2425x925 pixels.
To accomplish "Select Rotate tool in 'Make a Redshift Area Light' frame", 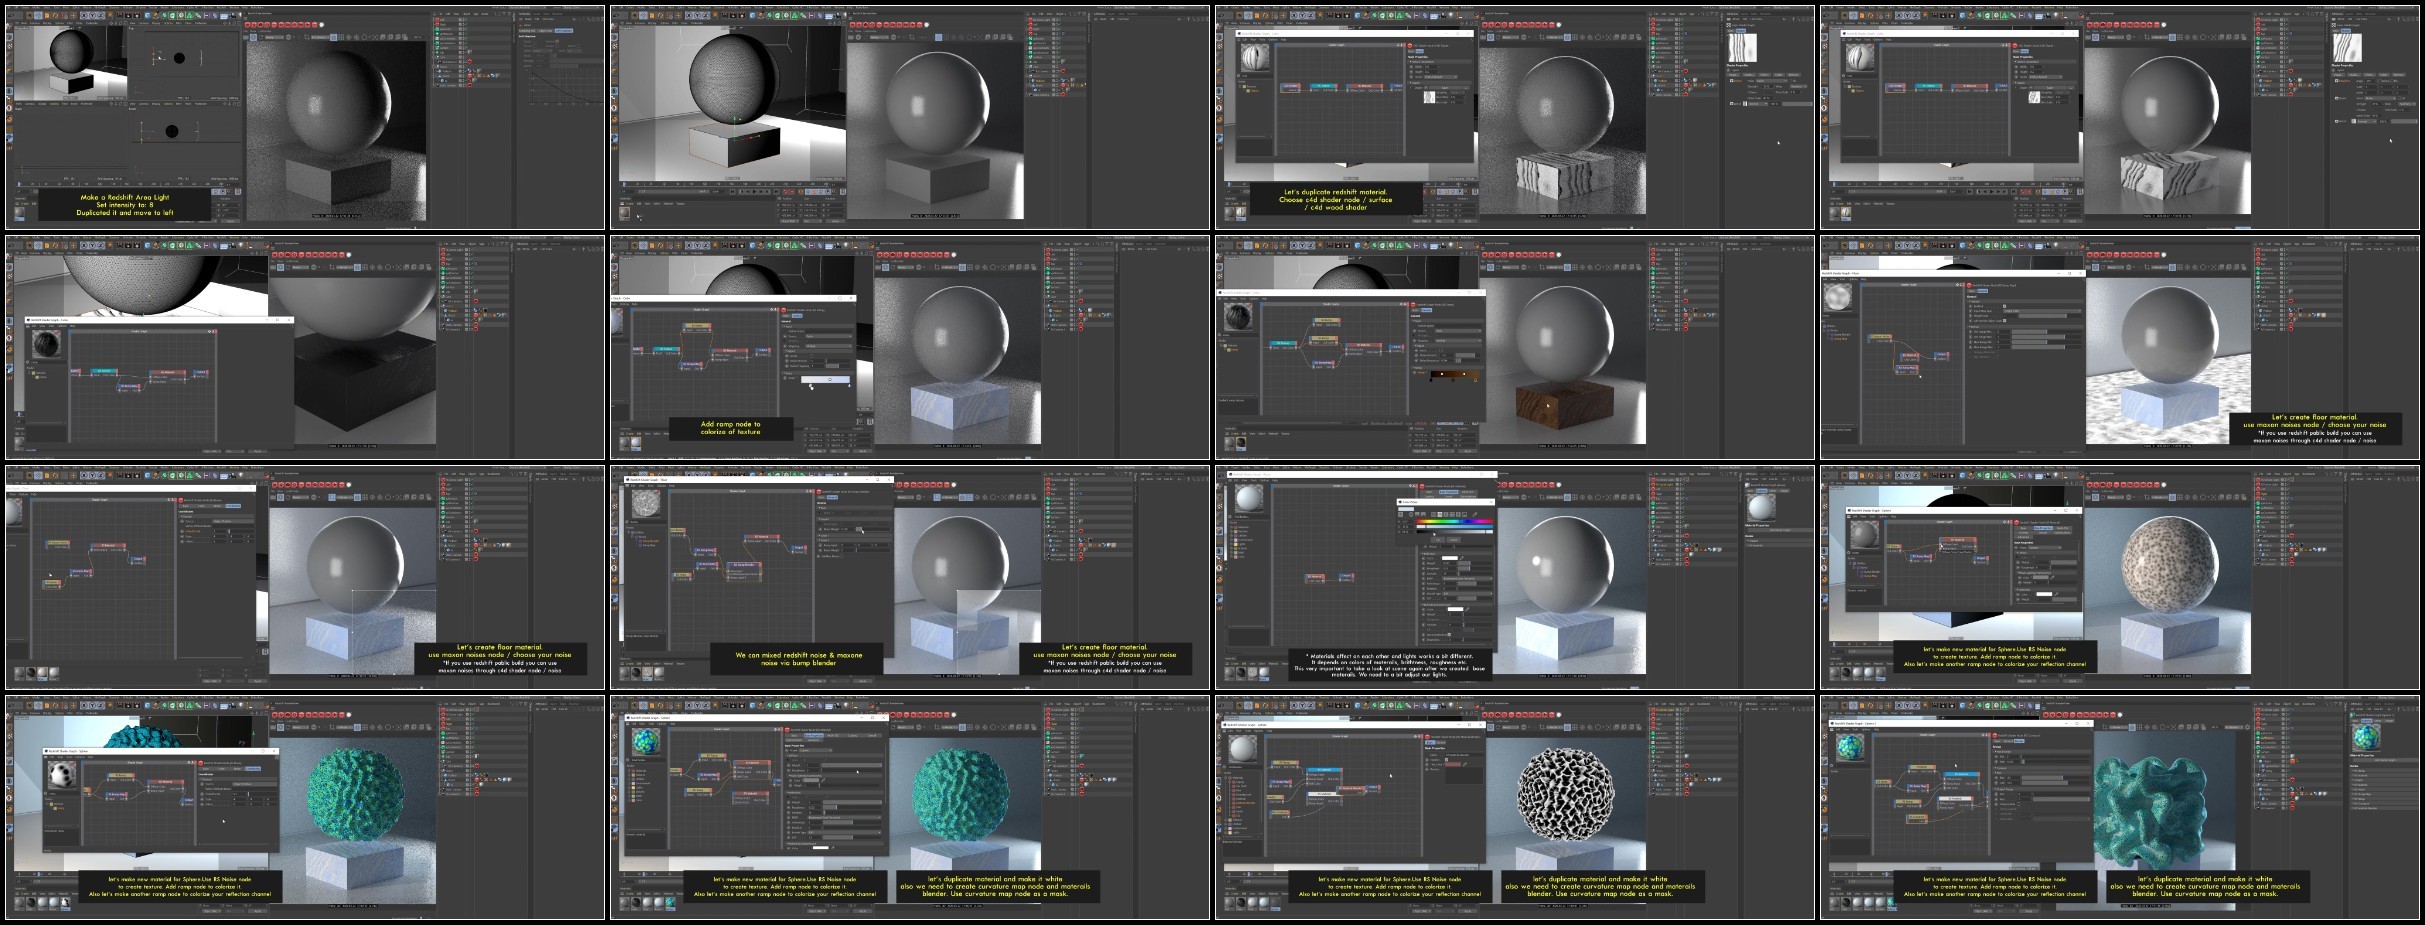I will (x=55, y=15).
